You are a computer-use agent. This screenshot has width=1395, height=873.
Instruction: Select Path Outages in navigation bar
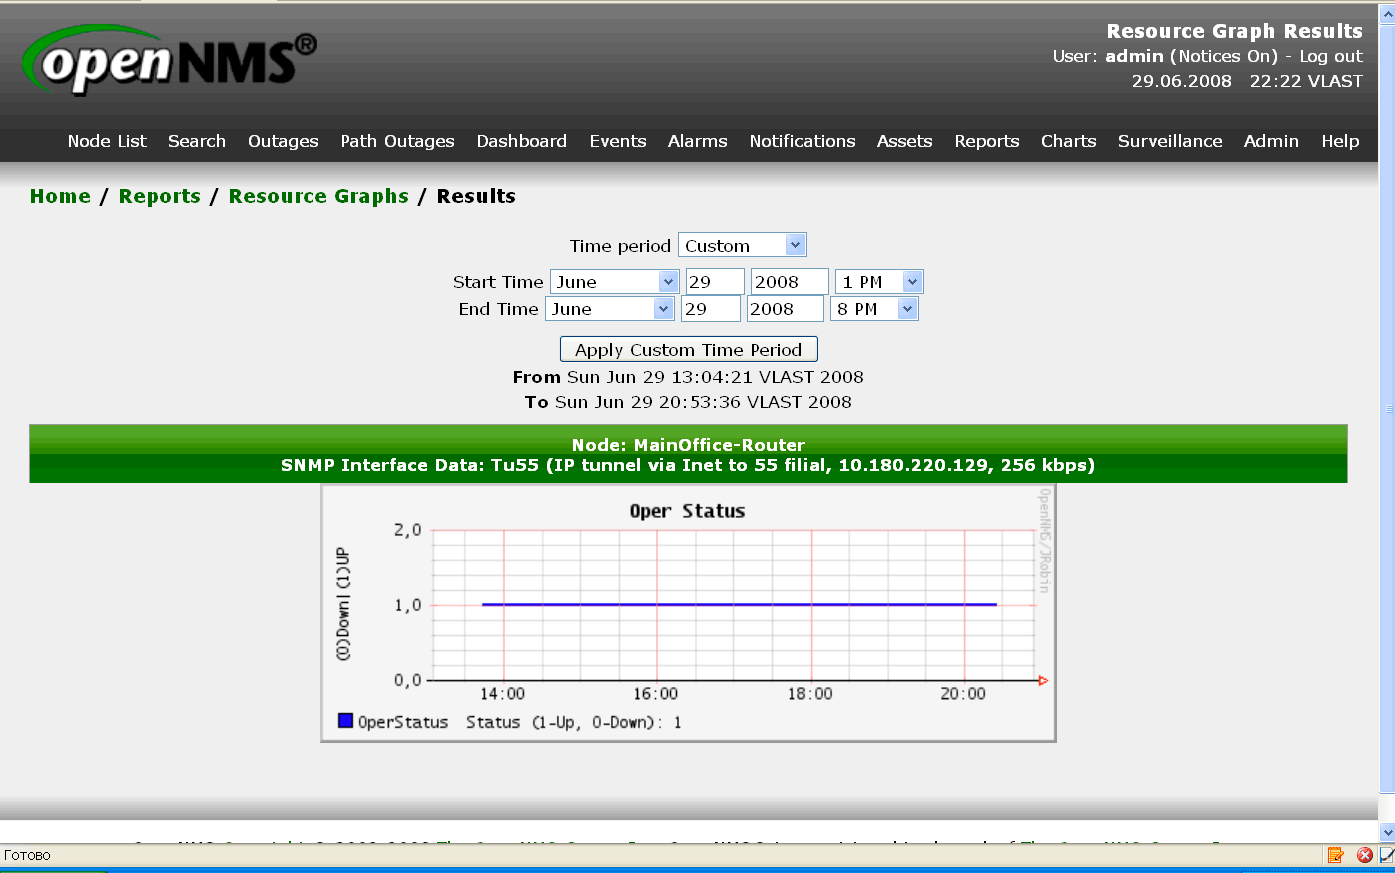[x=397, y=141]
